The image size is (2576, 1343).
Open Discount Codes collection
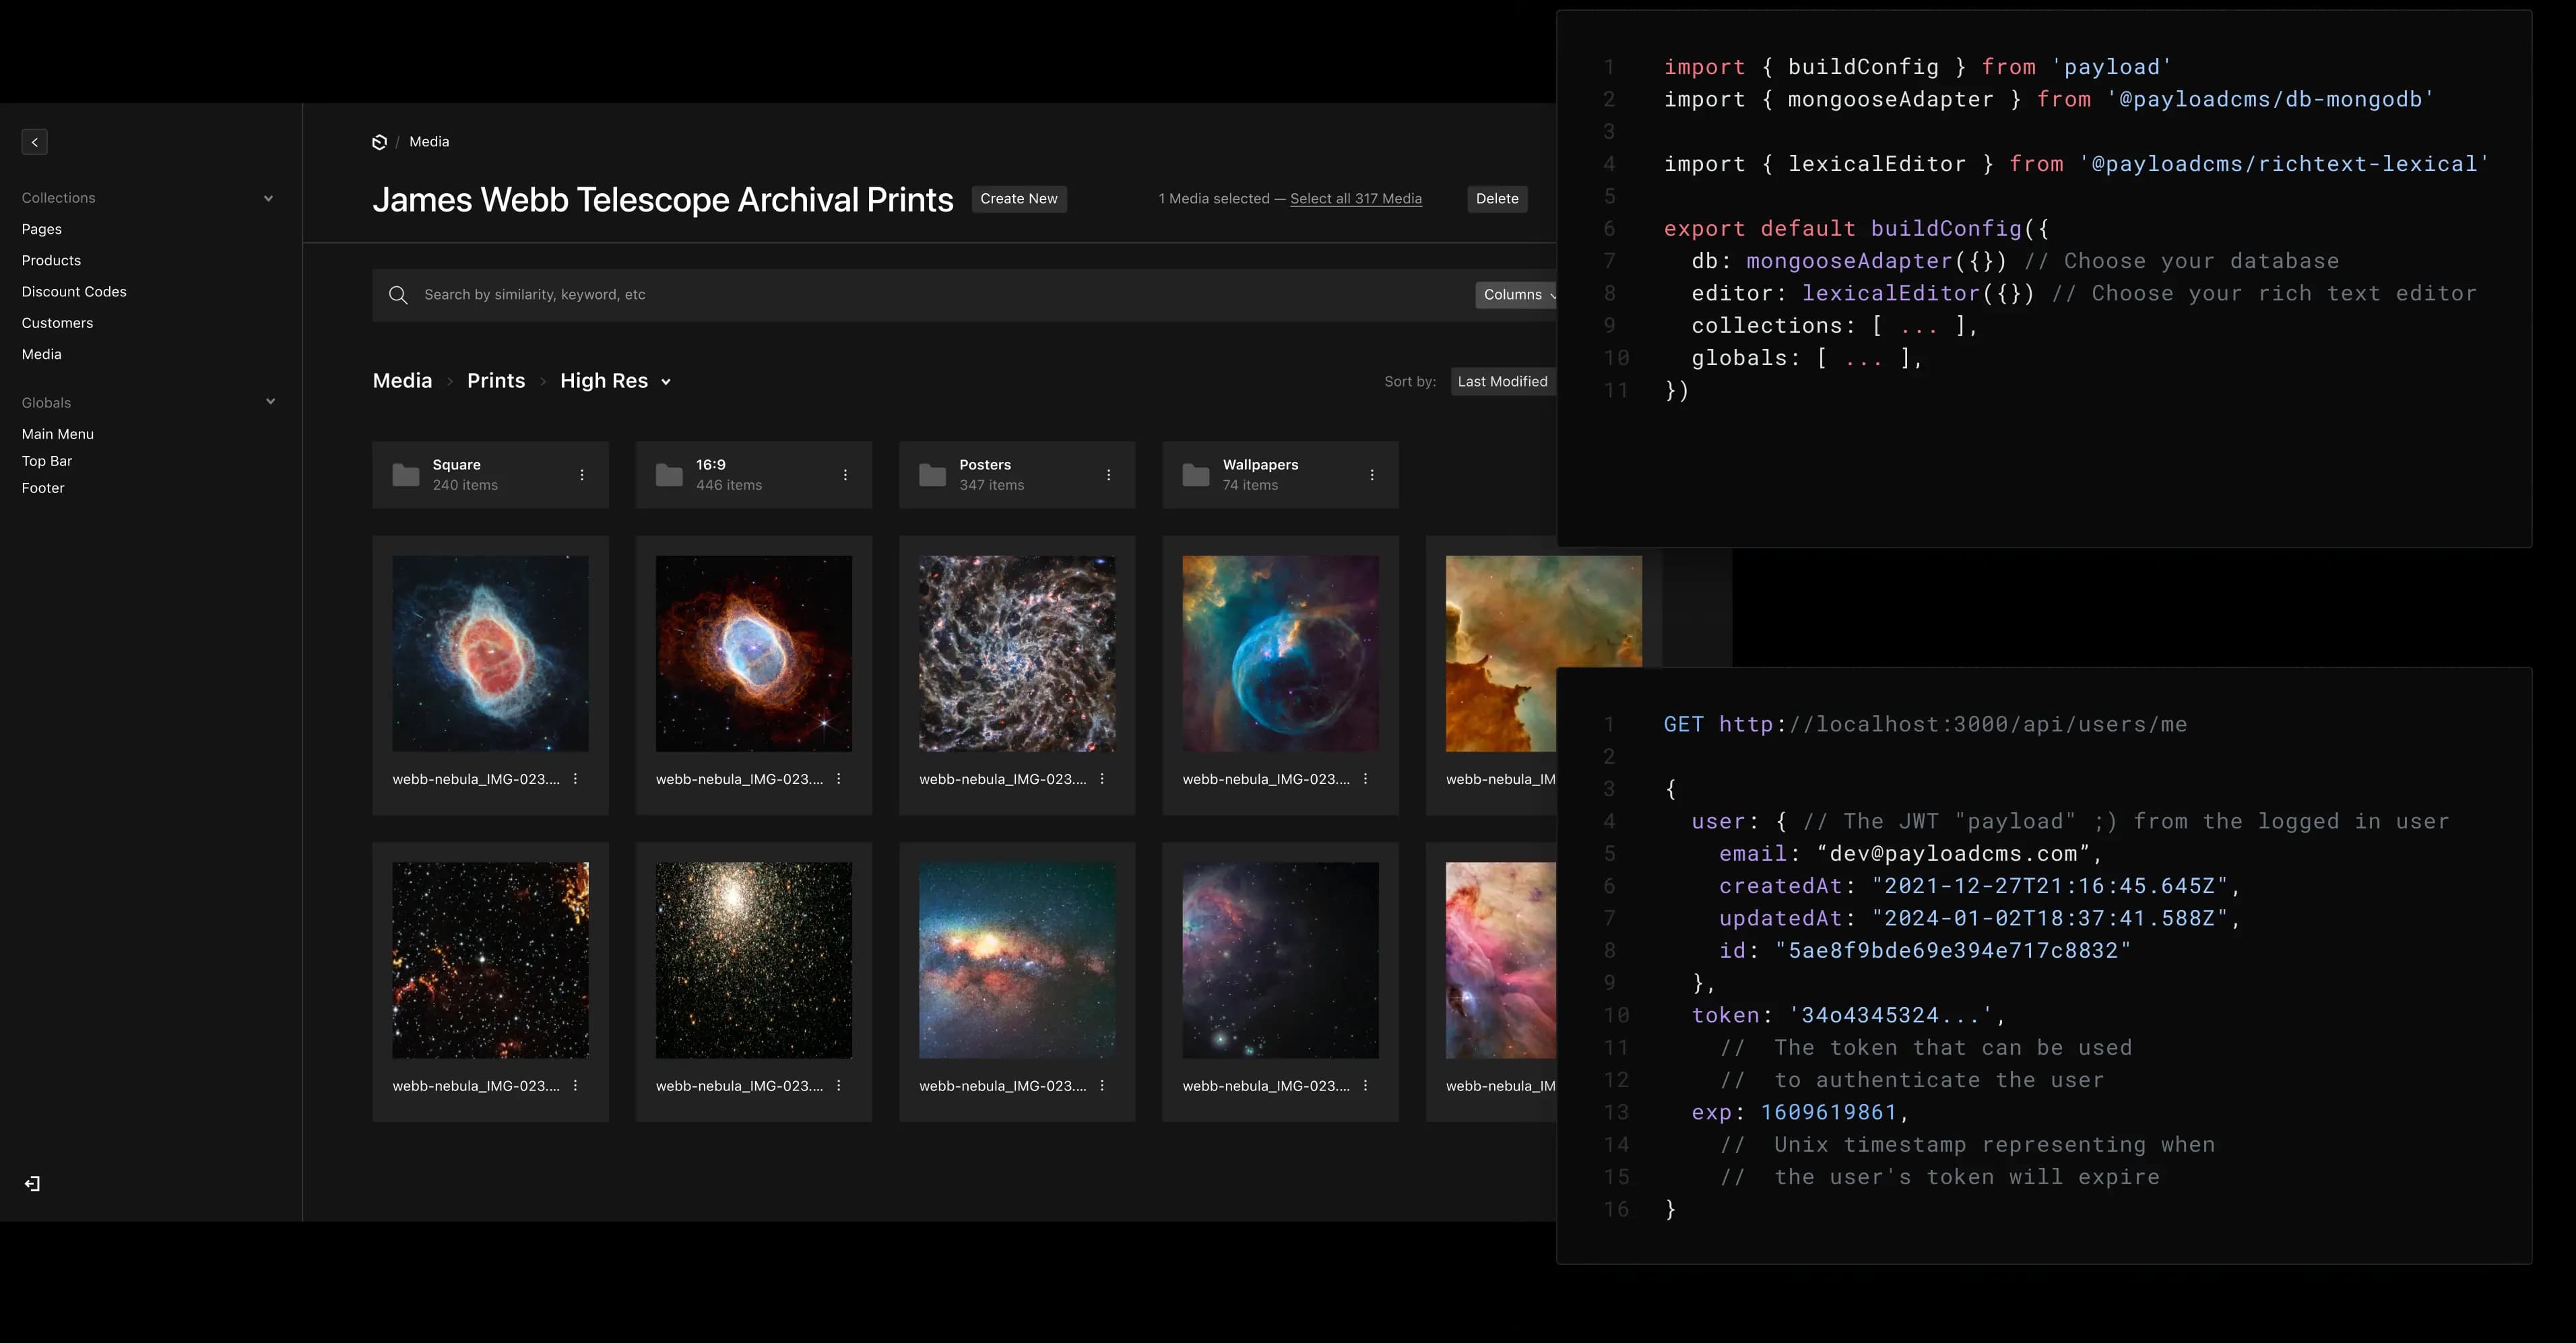pos(74,292)
